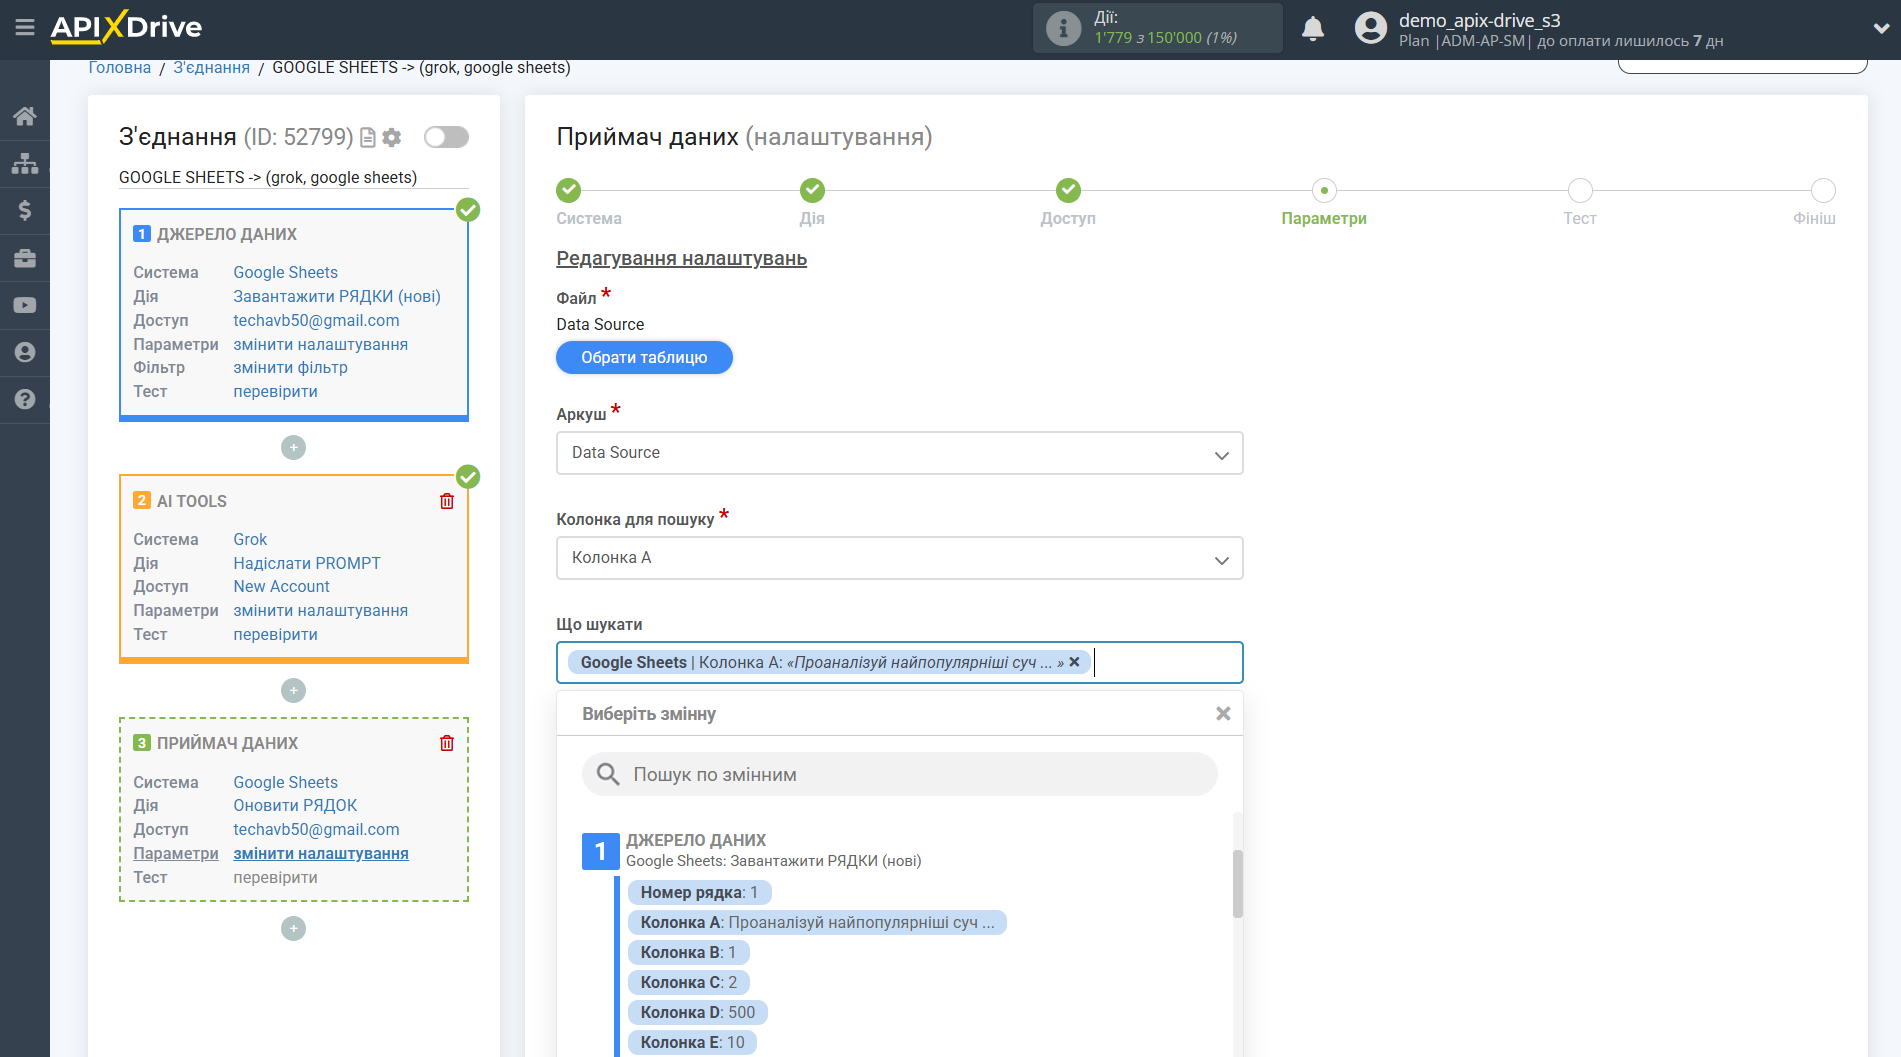
Task: Select the connections hierarchy icon in sidebar
Action: click(24, 161)
